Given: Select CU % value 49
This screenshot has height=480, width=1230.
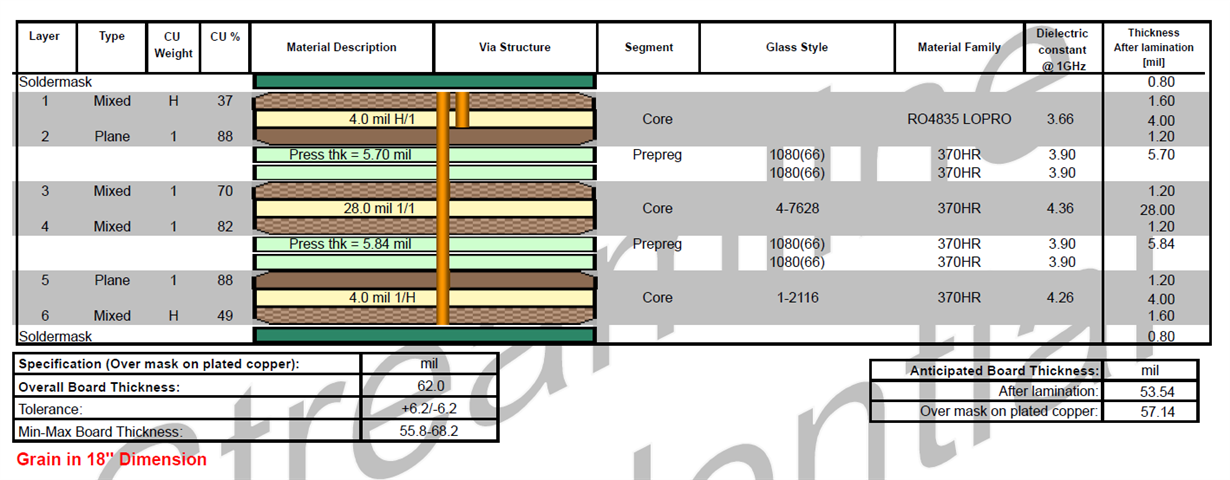Looking at the screenshot, I should pos(225,315).
